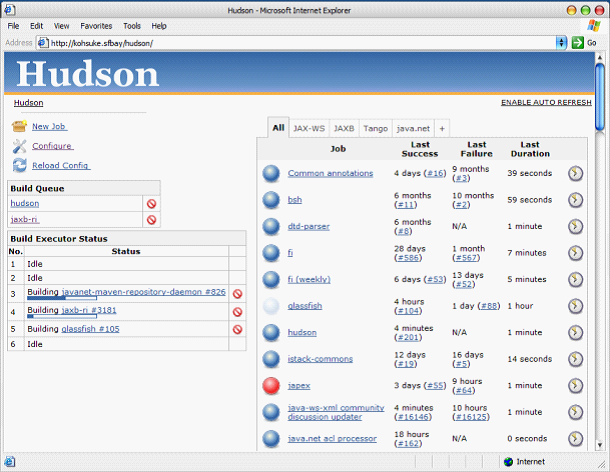The width and height of the screenshot is (610, 472).
Task: Schedule a build for Common annotations
Action: (x=575, y=174)
